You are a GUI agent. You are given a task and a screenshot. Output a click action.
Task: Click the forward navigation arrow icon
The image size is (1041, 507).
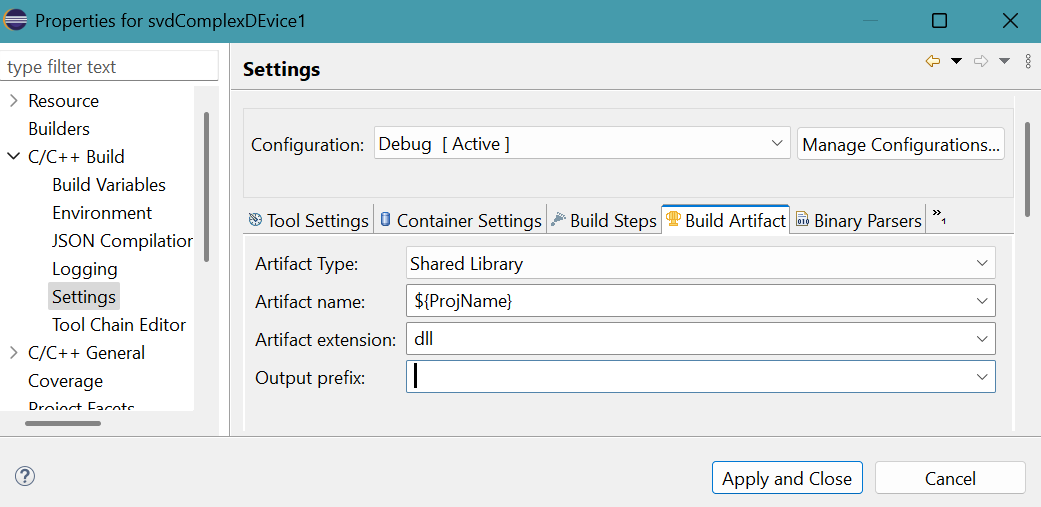click(981, 61)
